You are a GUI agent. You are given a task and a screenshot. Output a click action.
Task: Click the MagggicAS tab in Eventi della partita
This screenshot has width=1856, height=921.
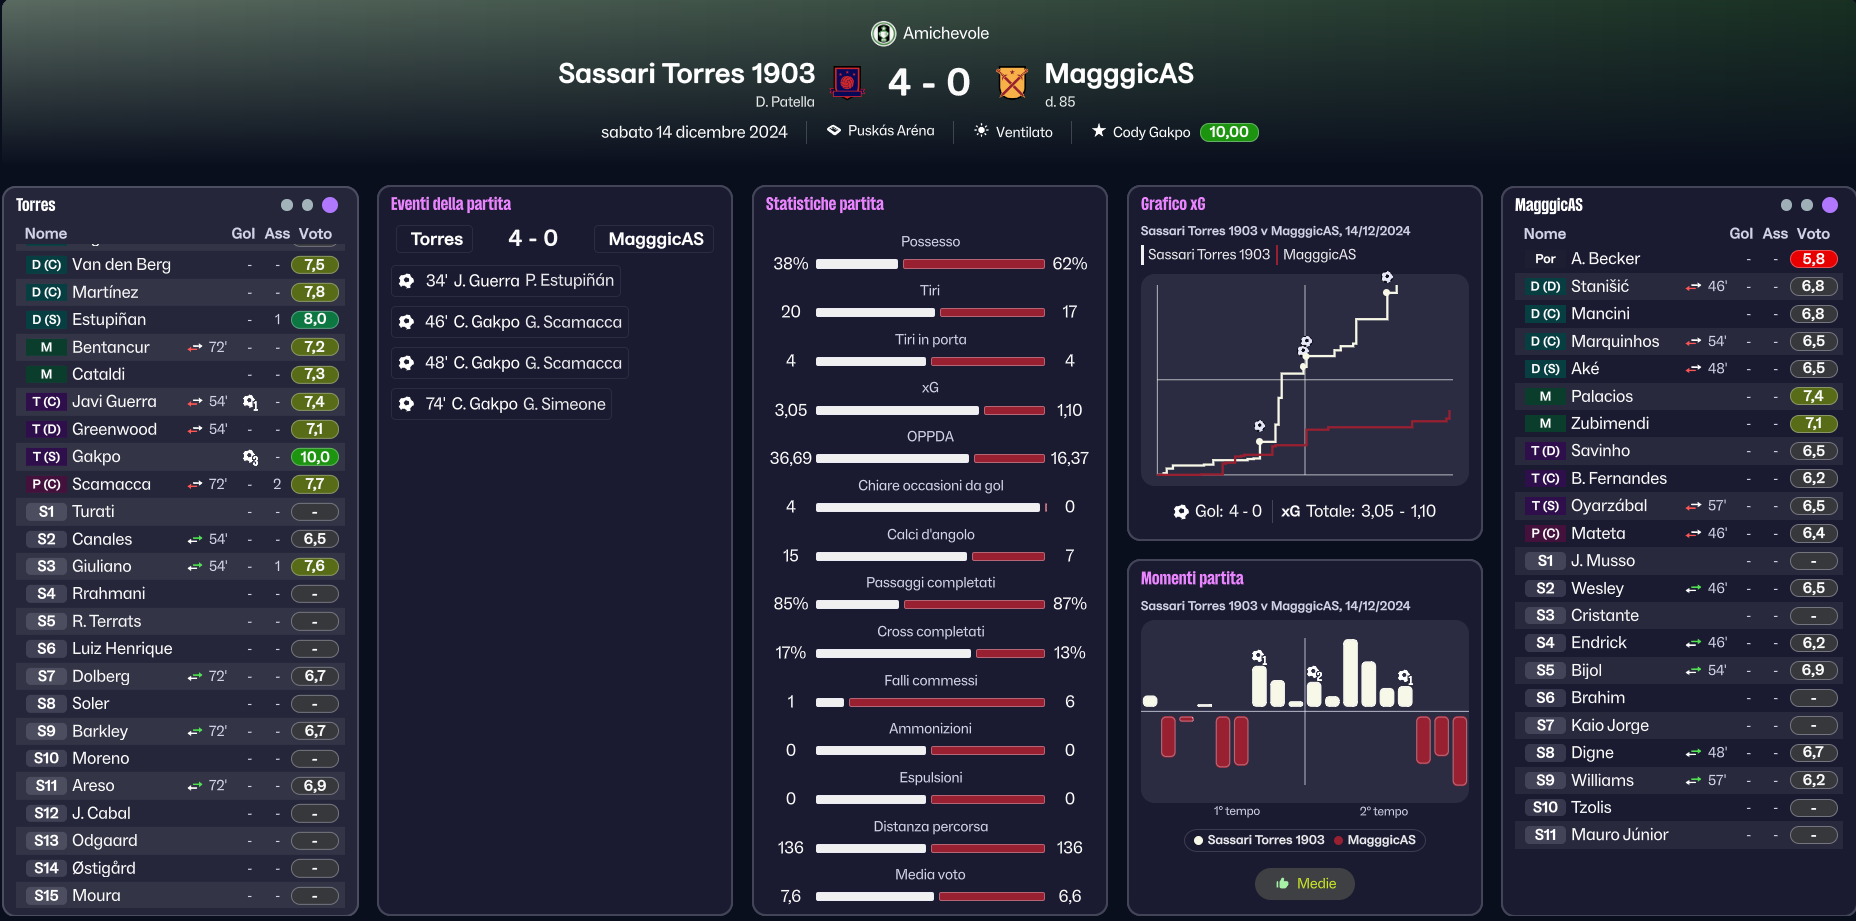click(655, 239)
